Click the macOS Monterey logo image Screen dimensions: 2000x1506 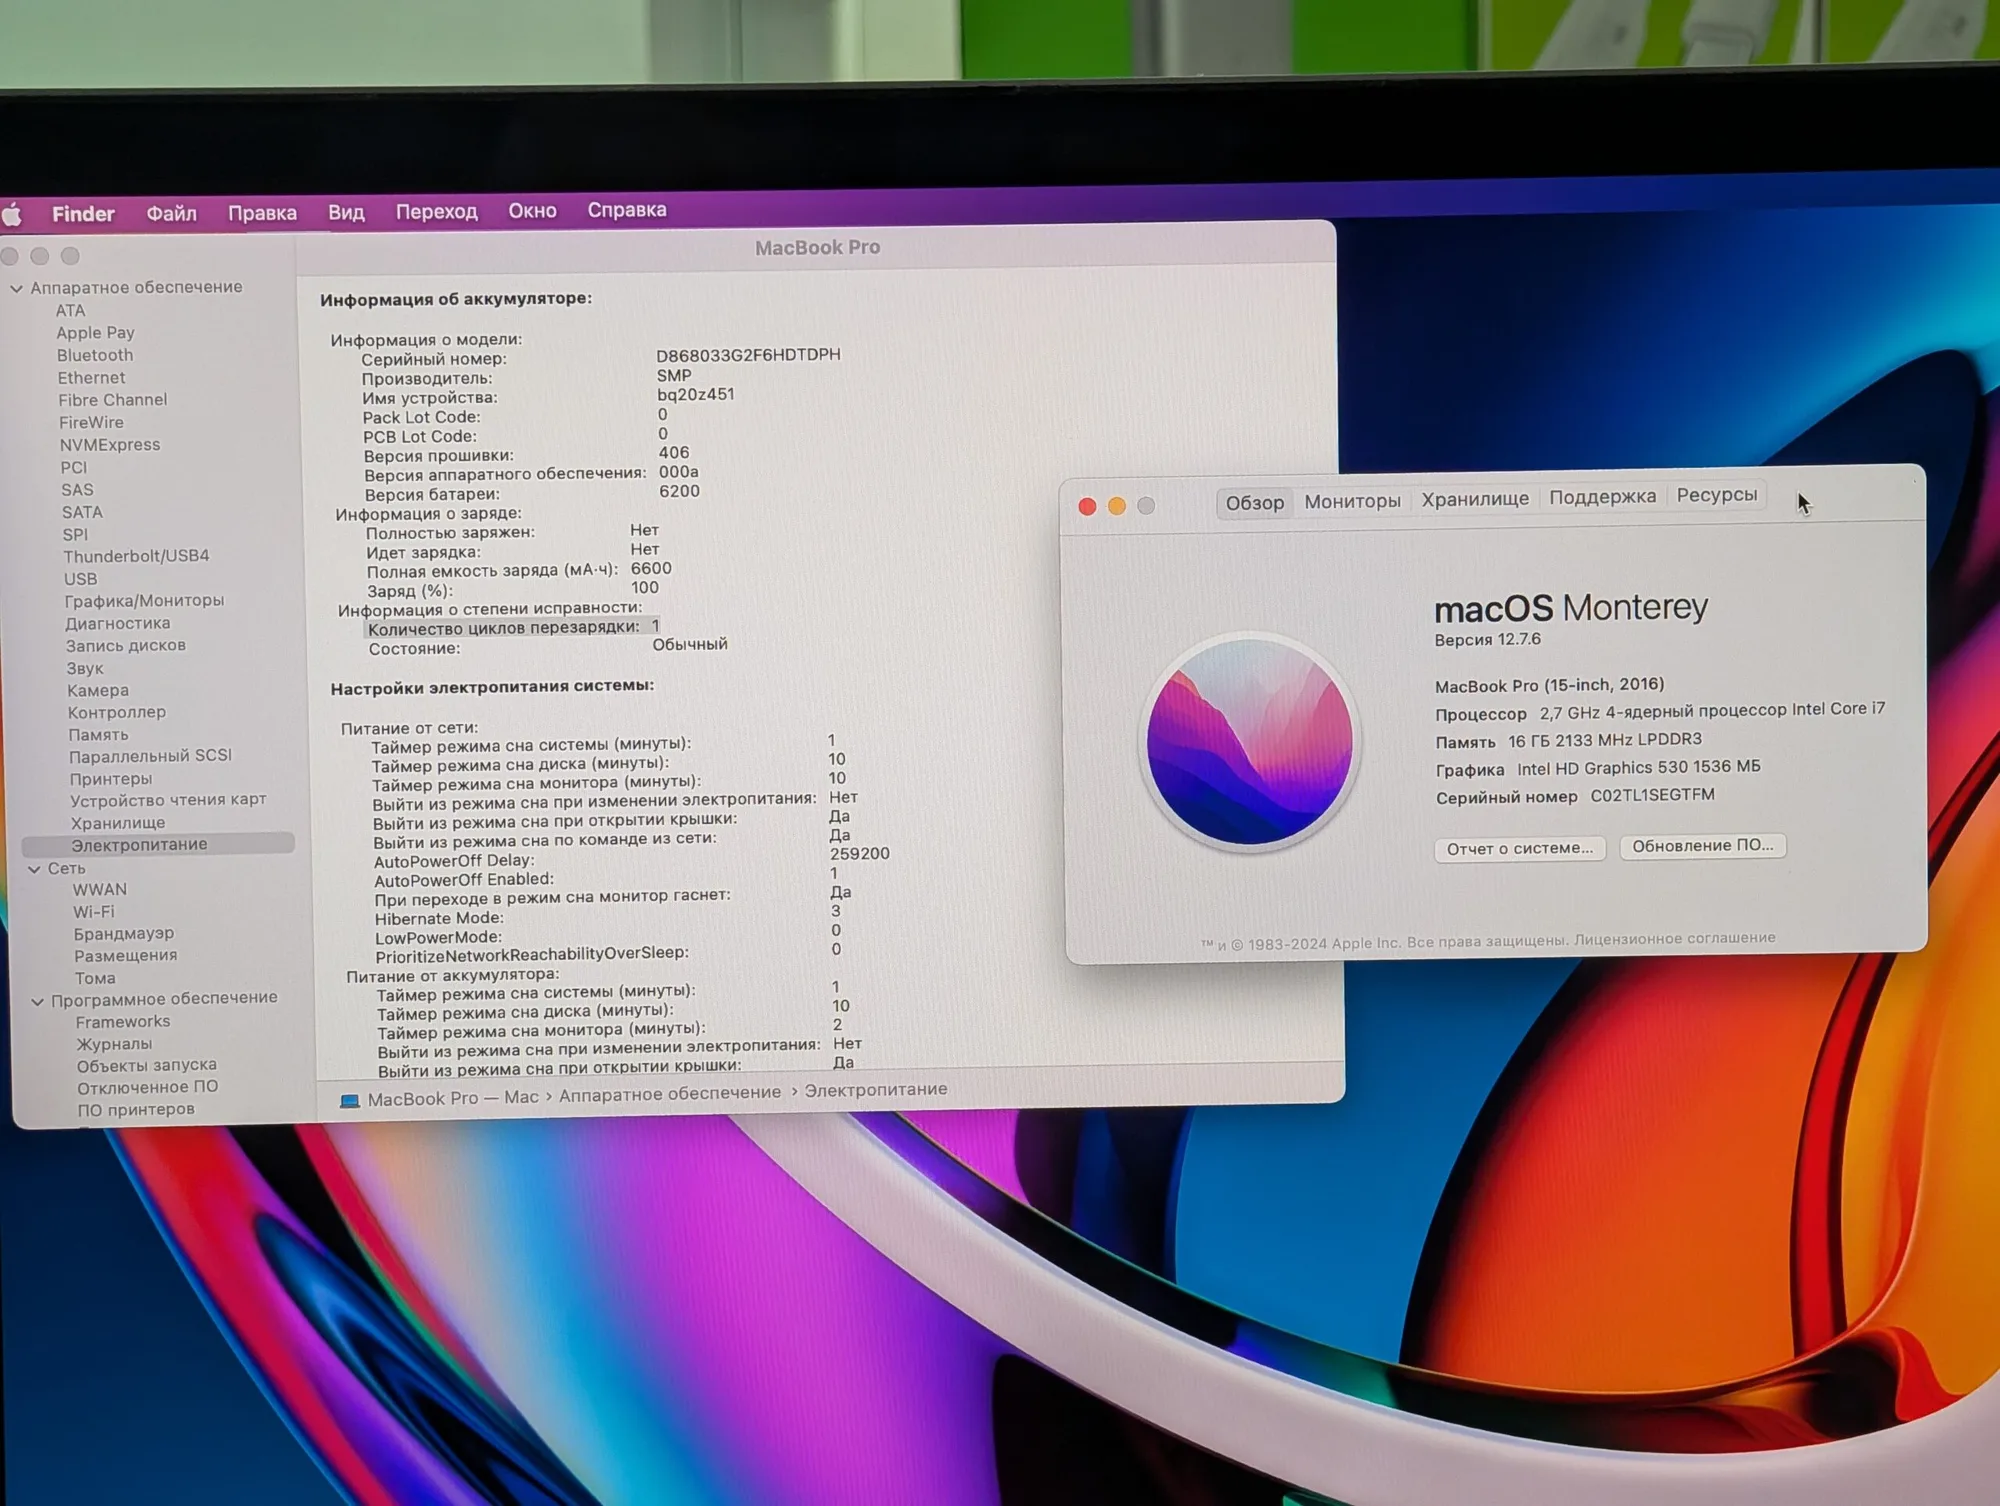tap(1249, 743)
